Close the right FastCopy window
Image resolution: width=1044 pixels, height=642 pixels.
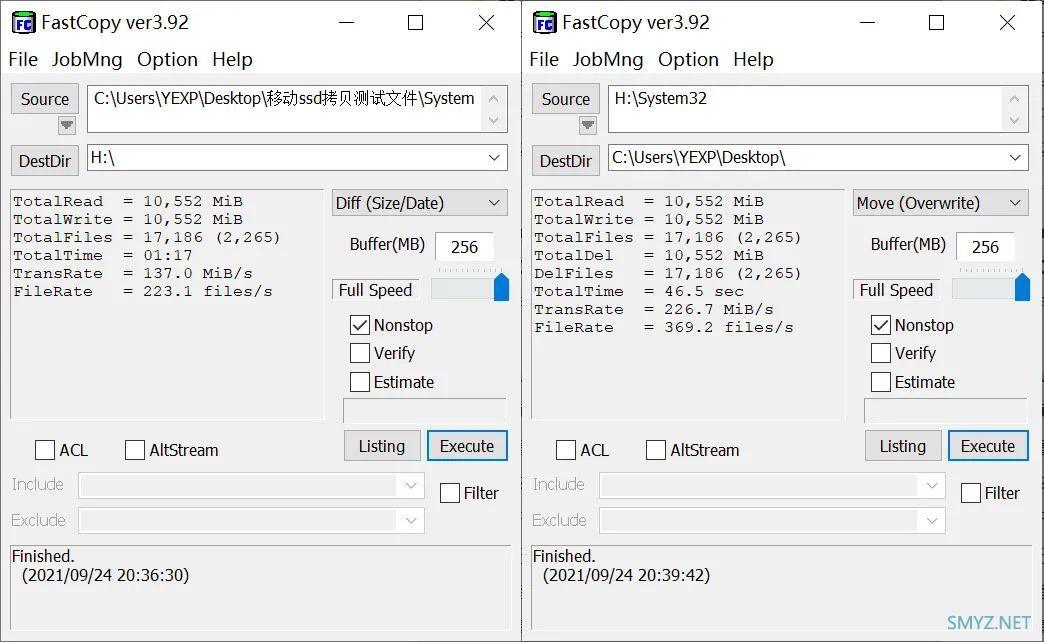(1007, 23)
